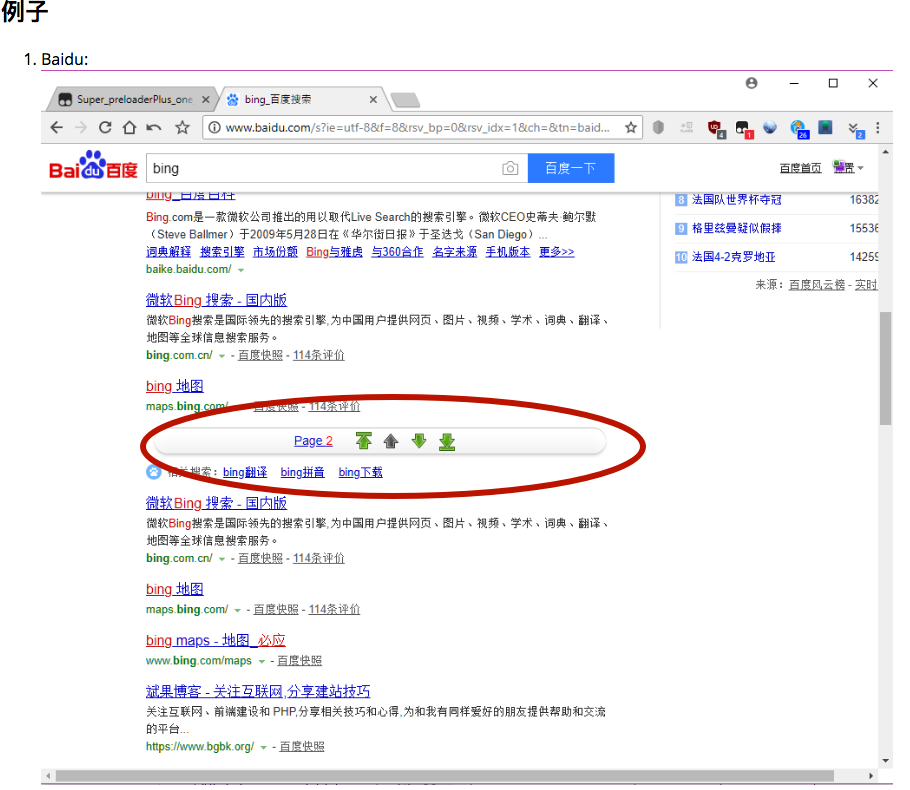Image resolution: width=910 pixels, height=790 pixels.
Task: Click the camera image search icon
Action: click(510, 168)
